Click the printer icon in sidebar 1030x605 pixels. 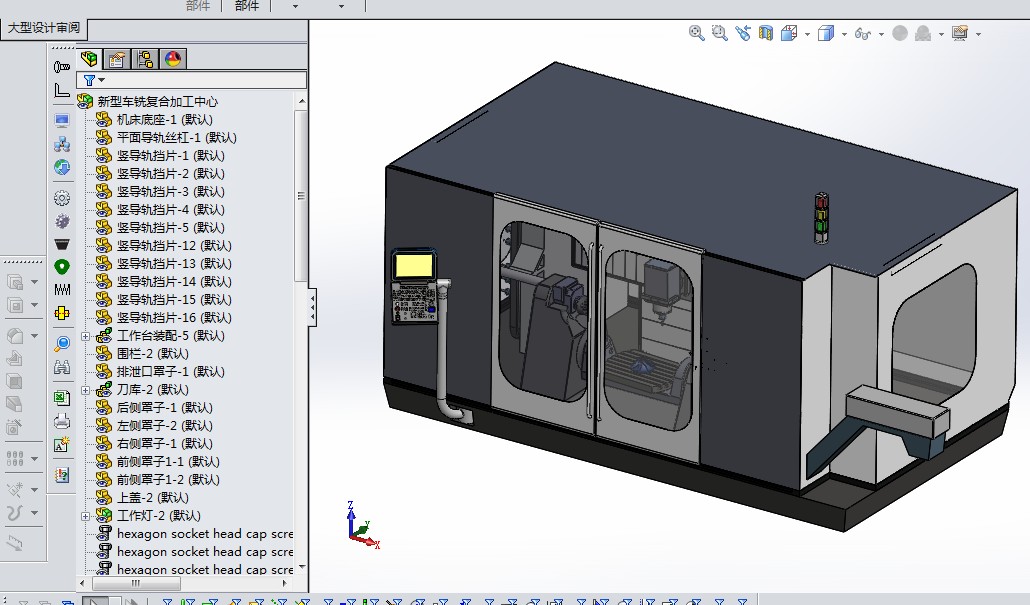(x=62, y=420)
